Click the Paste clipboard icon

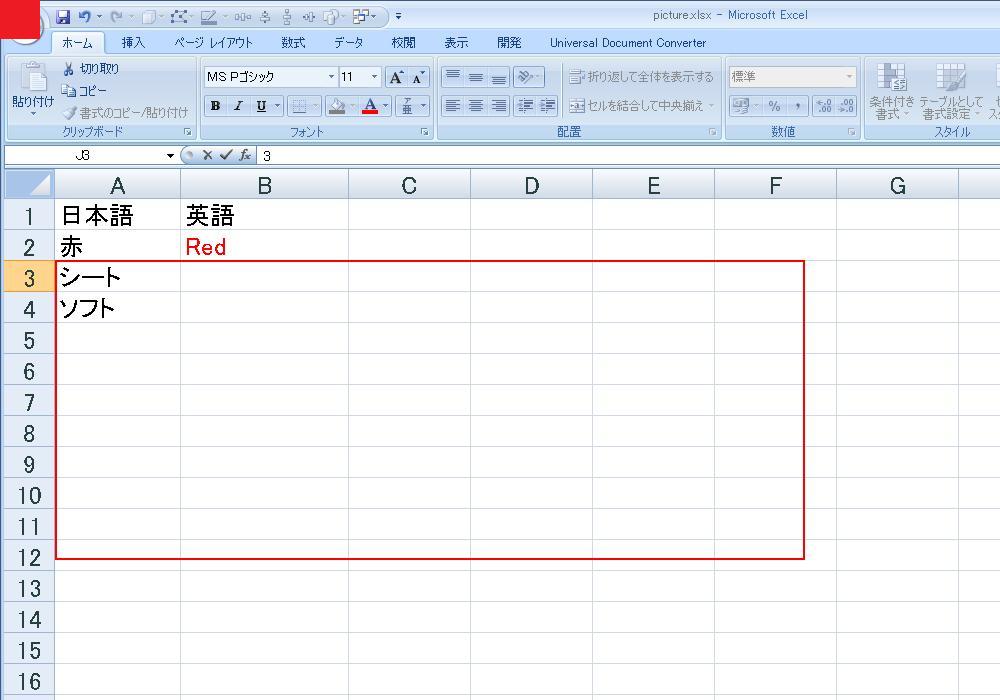pyautogui.click(x=33, y=77)
